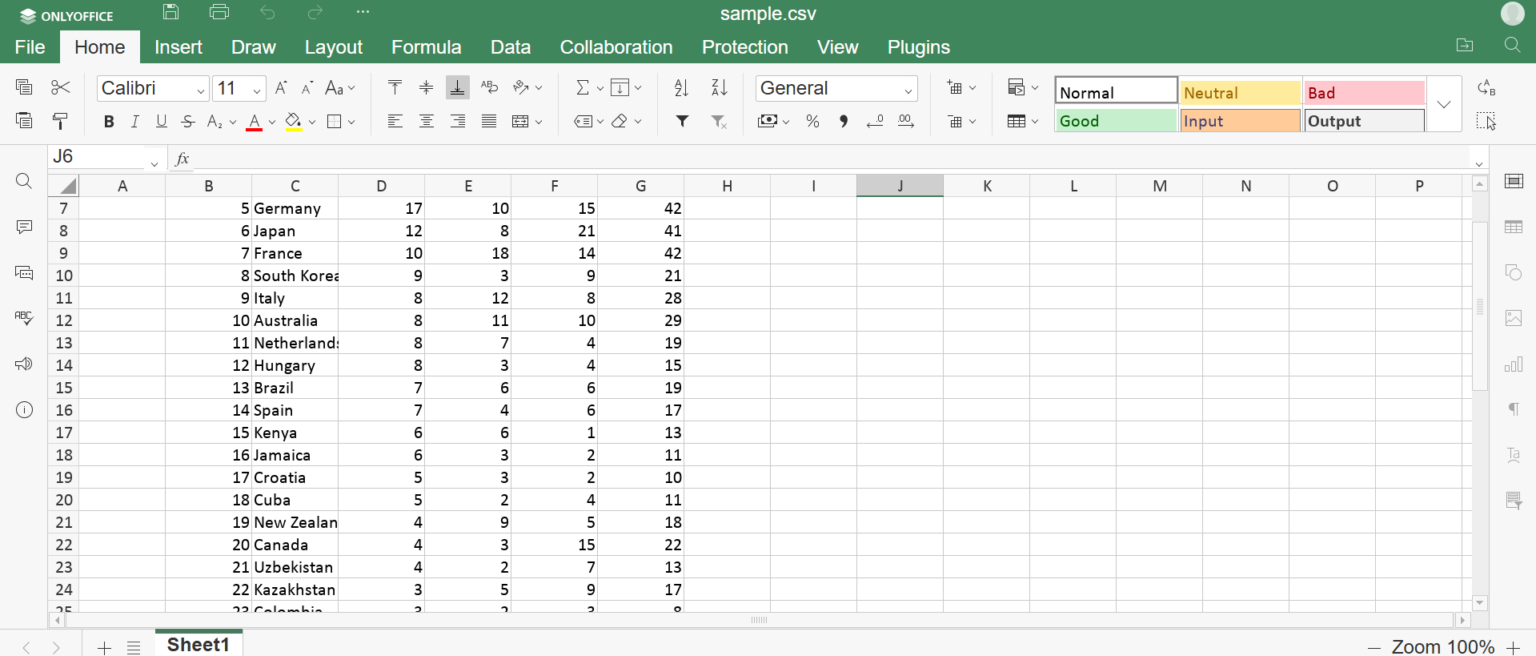Viewport: 1536px width, 656px height.
Task: Click the cell name box J6
Action: coord(97,157)
